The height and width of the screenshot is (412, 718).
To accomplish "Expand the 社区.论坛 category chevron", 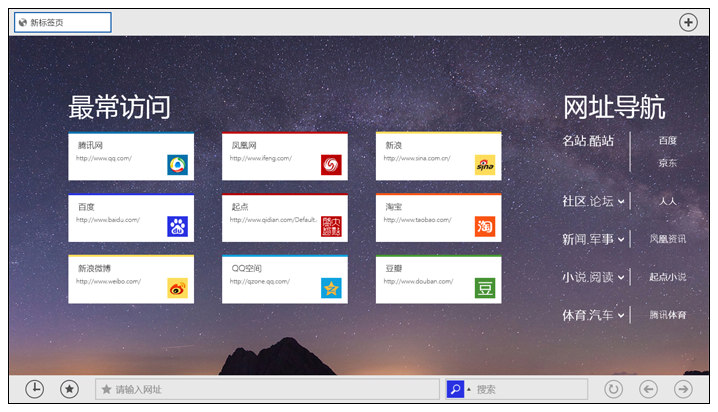I will pyautogui.click(x=621, y=201).
